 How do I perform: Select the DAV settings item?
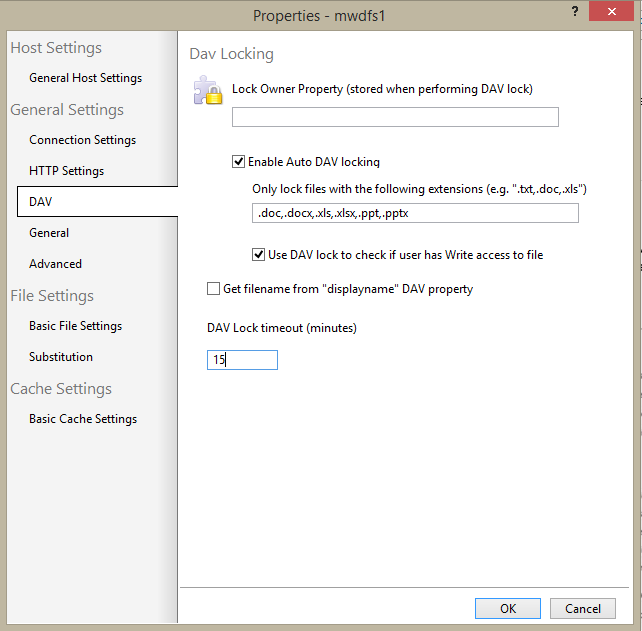(41, 202)
